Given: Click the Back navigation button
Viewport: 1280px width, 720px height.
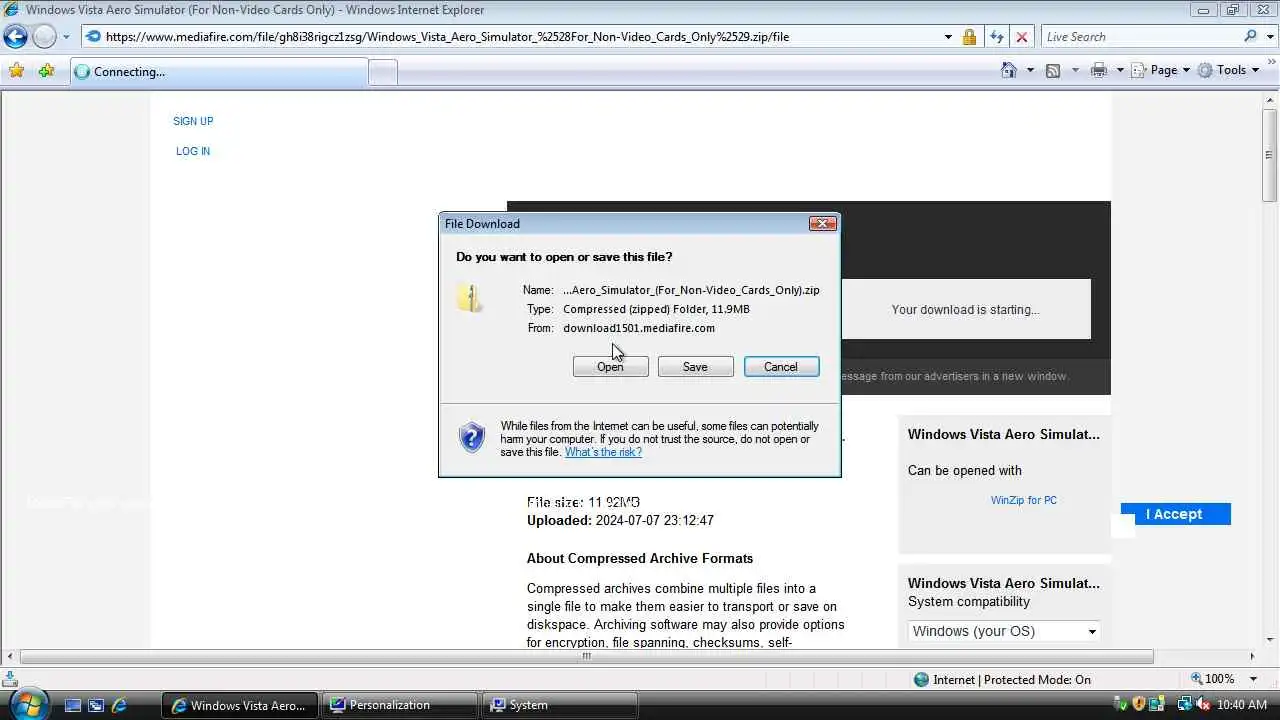Looking at the screenshot, I should click(x=15, y=37).
